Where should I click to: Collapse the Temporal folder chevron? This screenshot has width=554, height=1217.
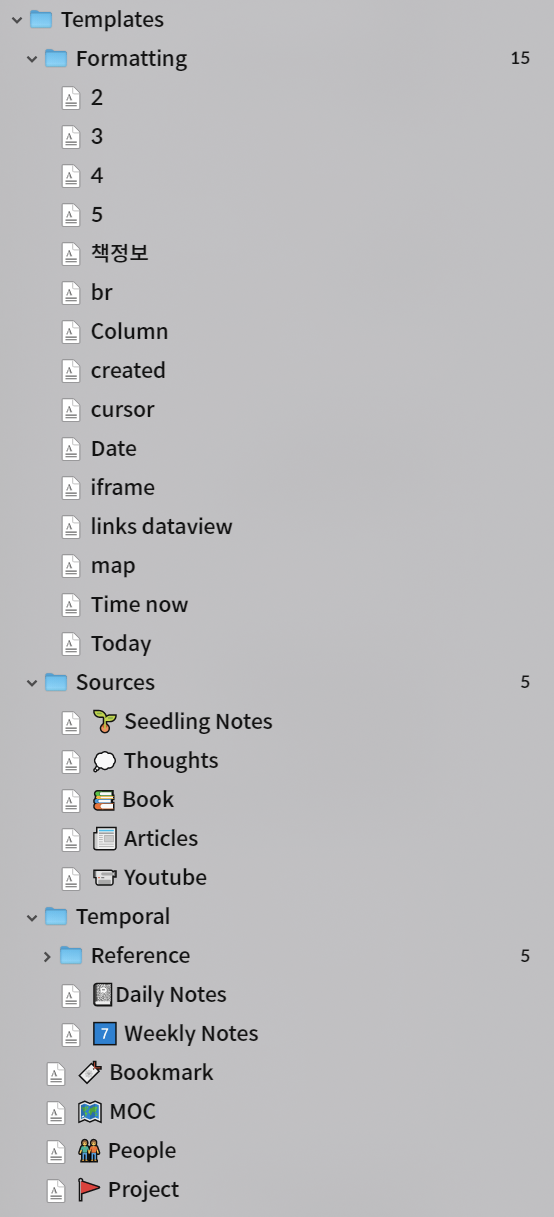(31, 916)
